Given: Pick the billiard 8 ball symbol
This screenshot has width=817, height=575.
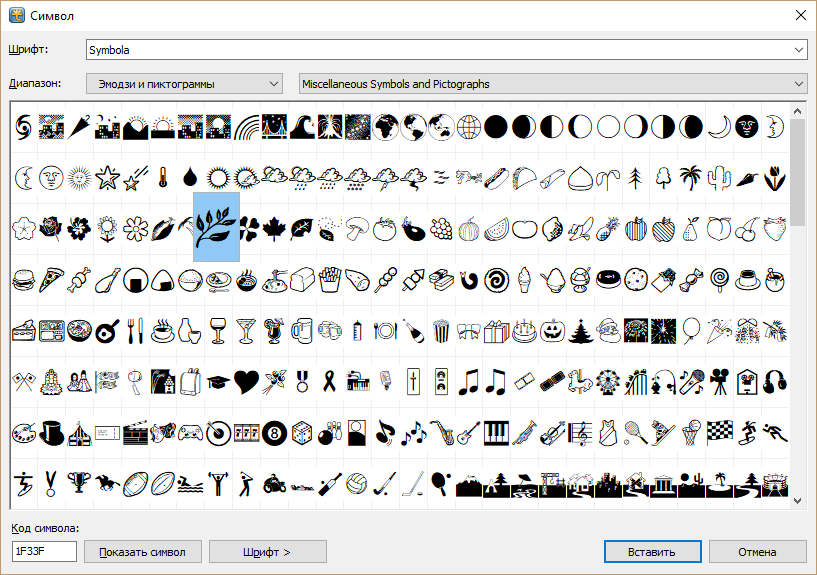Looking at the screenshot, I should (x=273, y=432).
